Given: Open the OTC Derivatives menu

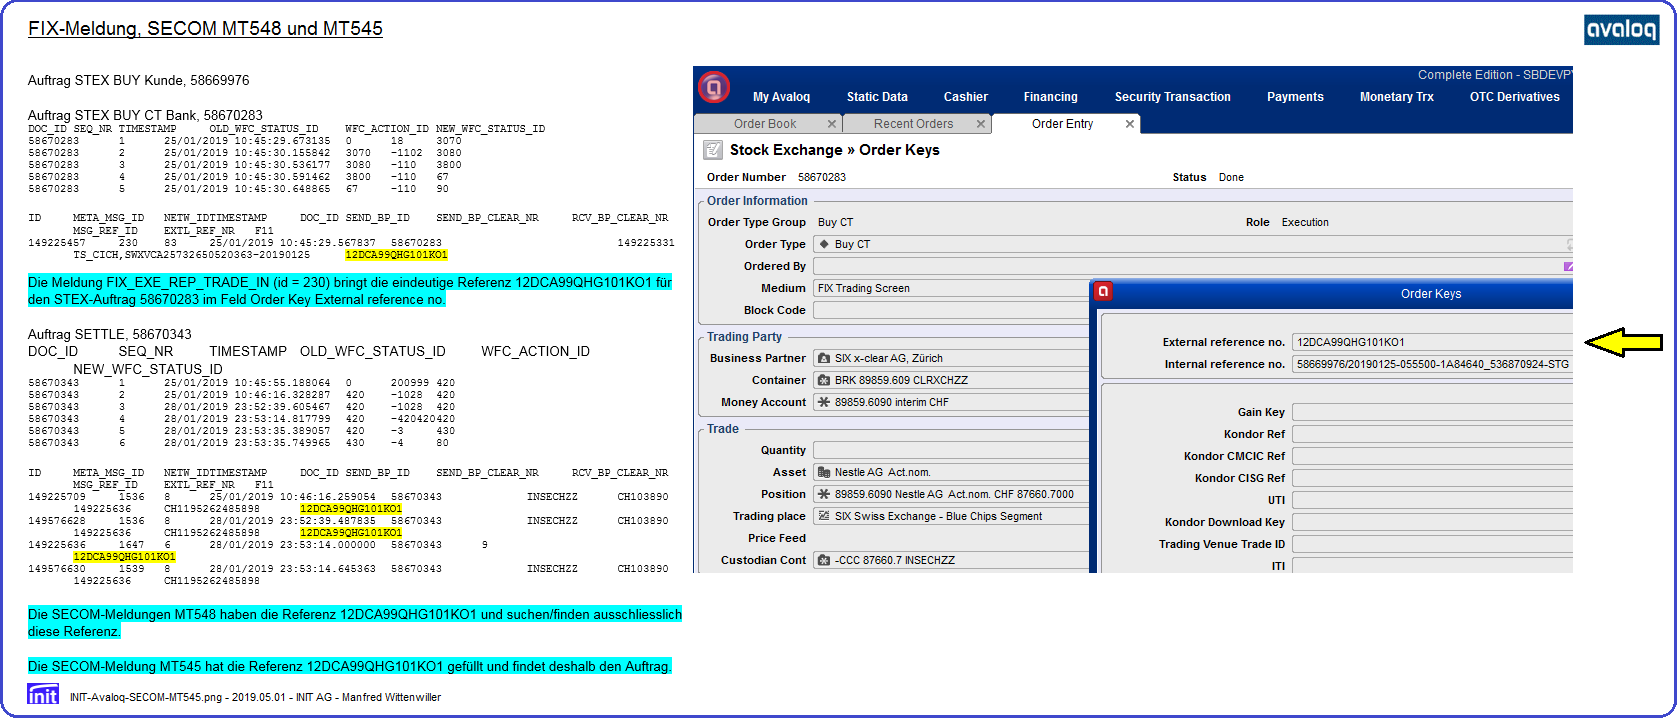Looking at the screenshot, I should pos(1514,97).
